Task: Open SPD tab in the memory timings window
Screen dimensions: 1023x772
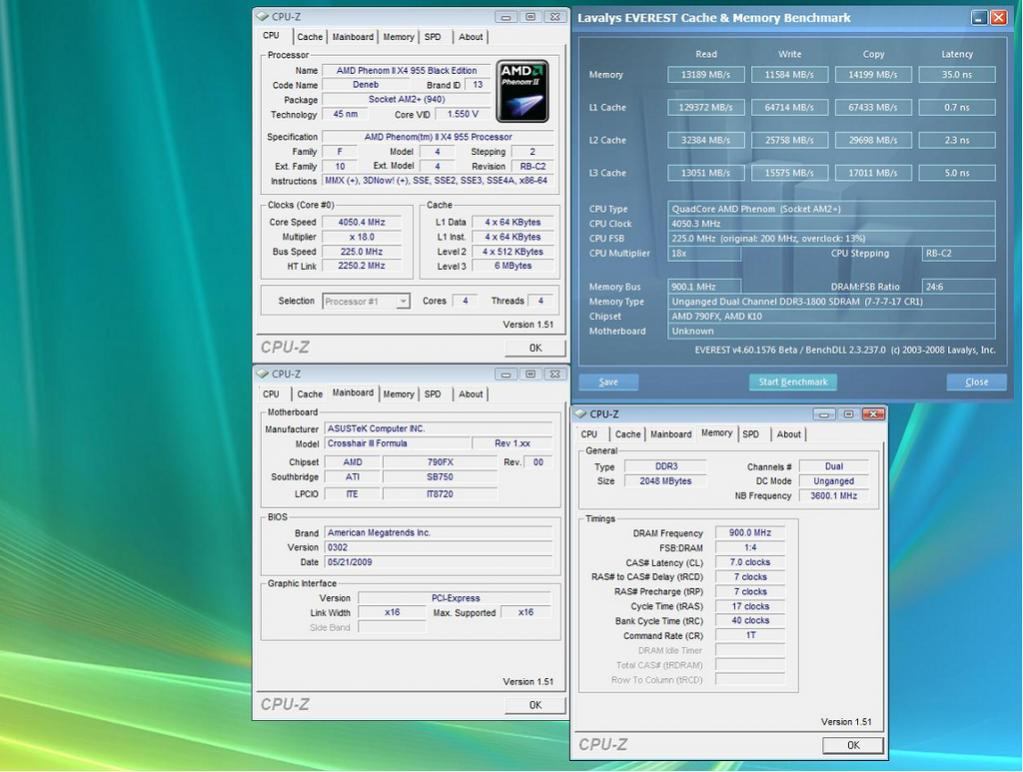Action: point(751,434)
